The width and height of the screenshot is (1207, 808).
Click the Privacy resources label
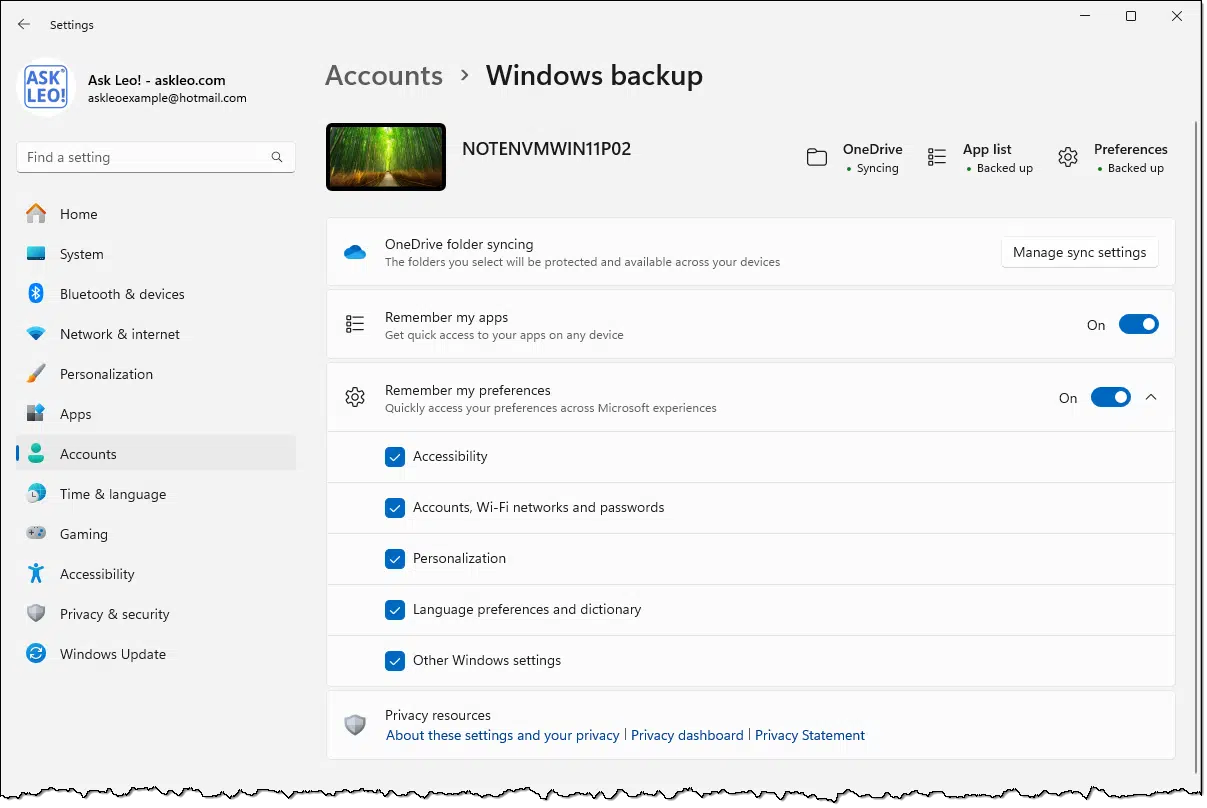coord(438,715)
